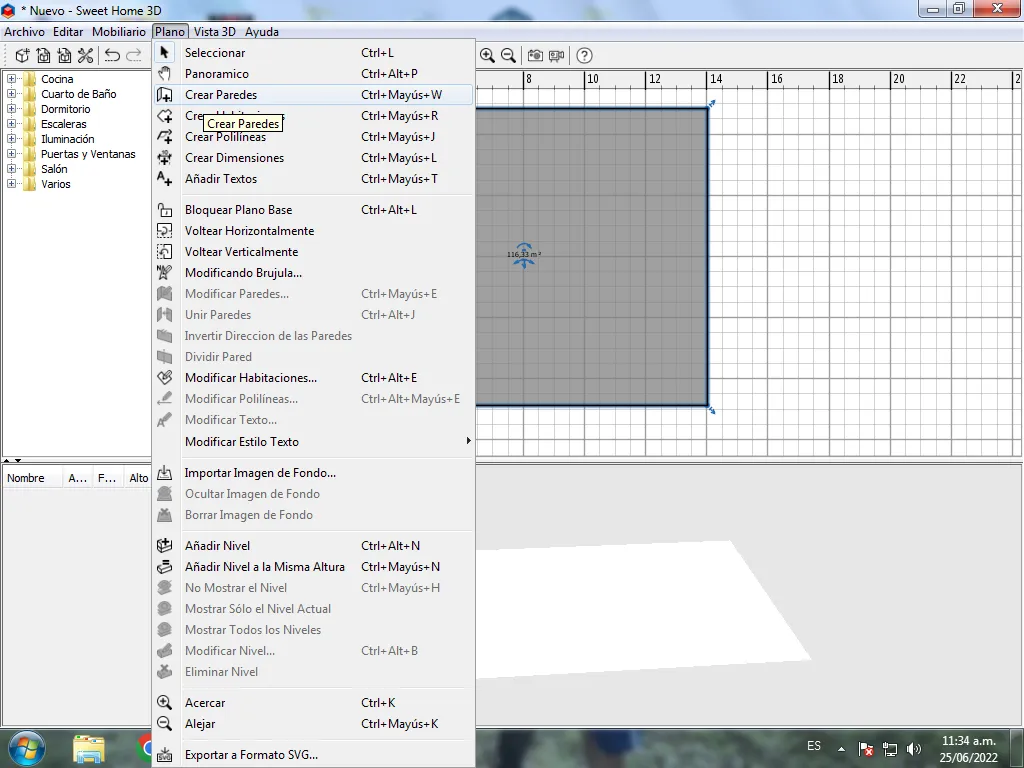Click the Exportar SVG icon
This screenshot has height=768, width=1024.
click(165, 754)
